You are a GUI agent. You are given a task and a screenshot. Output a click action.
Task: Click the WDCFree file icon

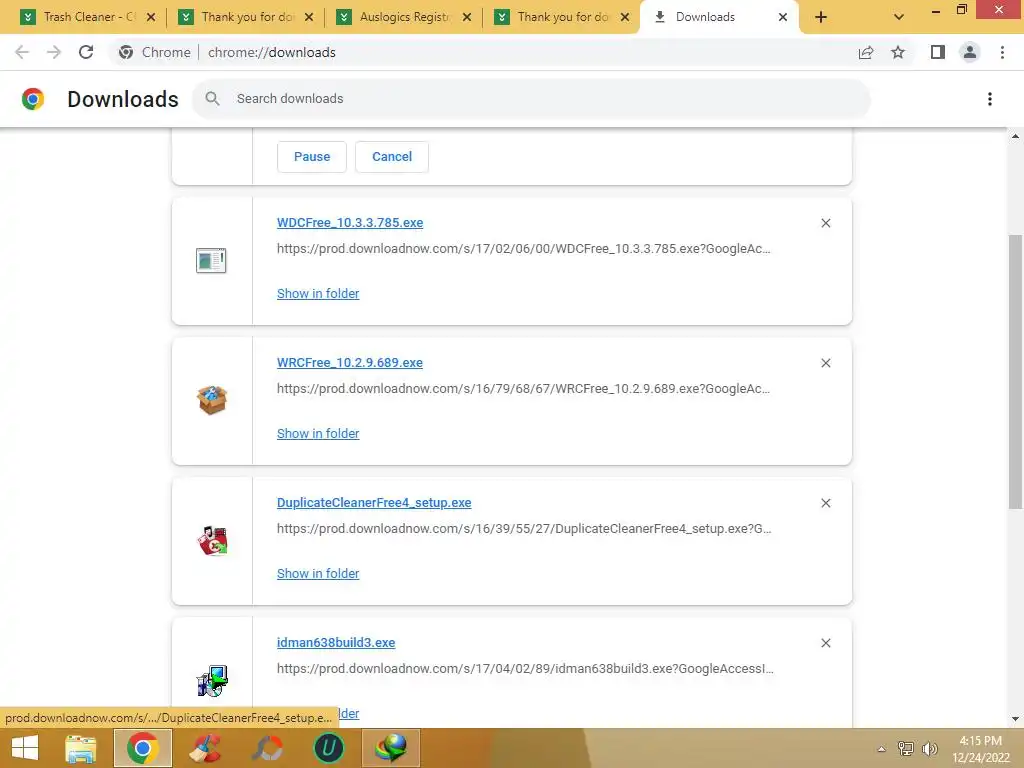tap(211, 261)
